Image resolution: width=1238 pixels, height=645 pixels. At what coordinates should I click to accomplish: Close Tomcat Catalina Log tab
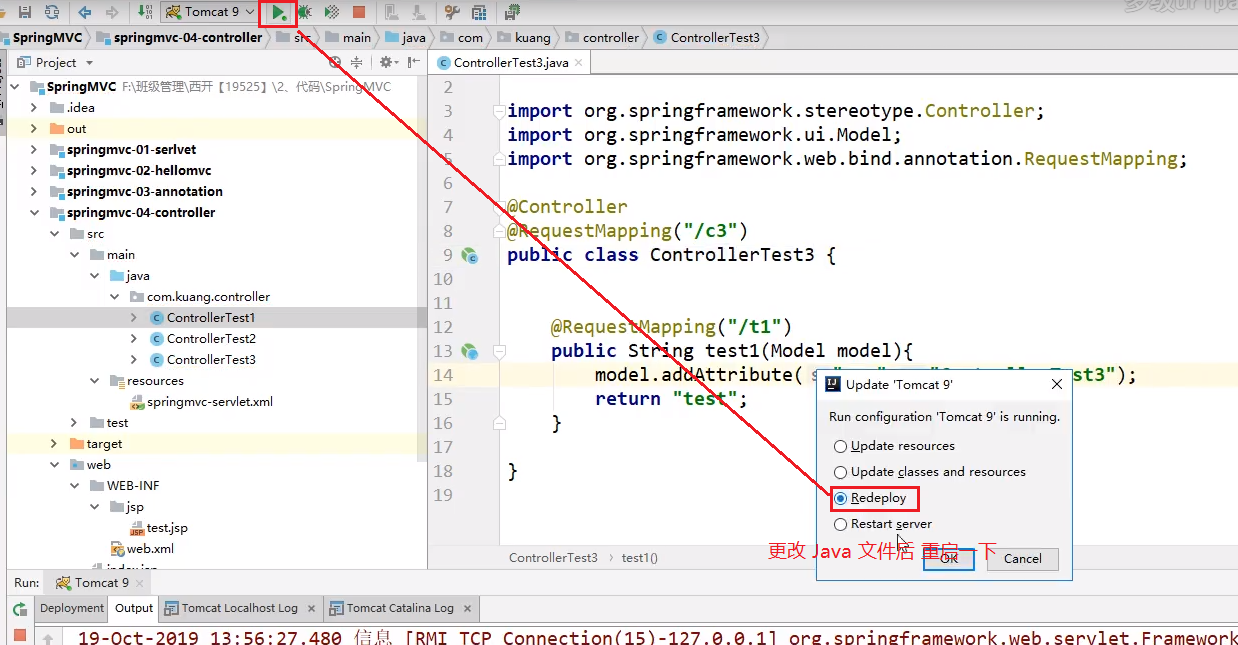coord(468,608)
